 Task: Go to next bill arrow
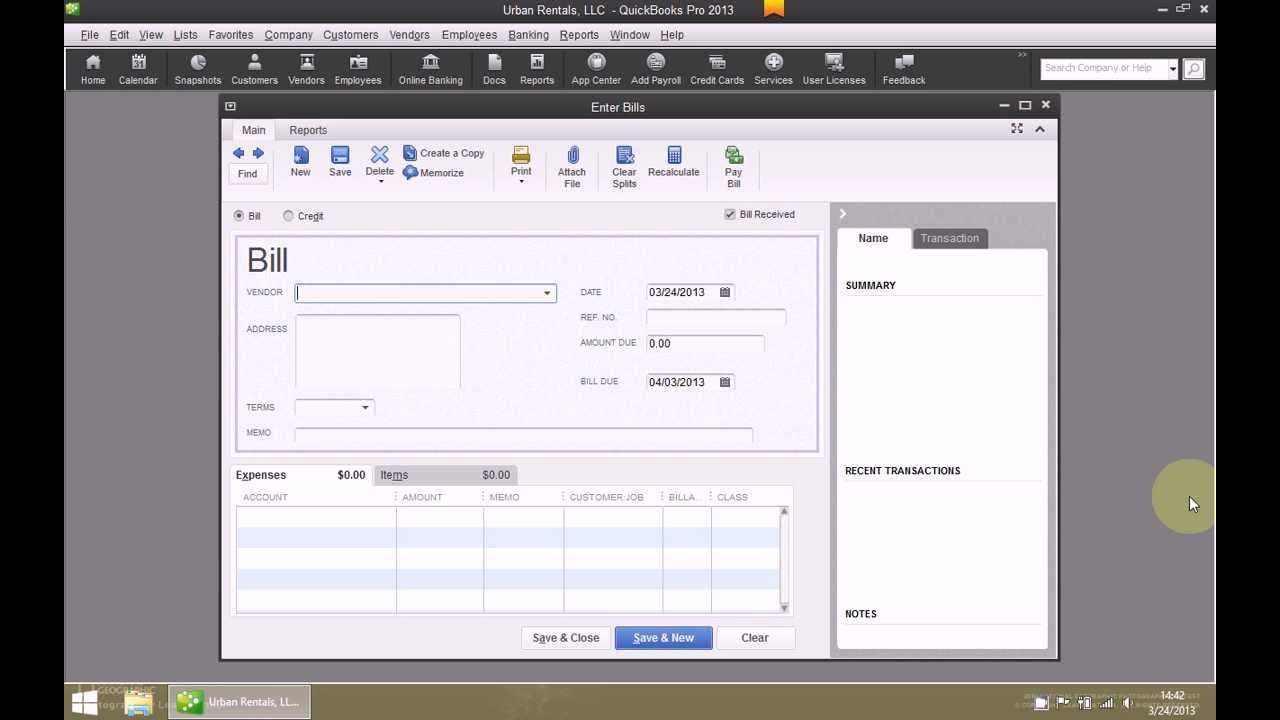258,153
